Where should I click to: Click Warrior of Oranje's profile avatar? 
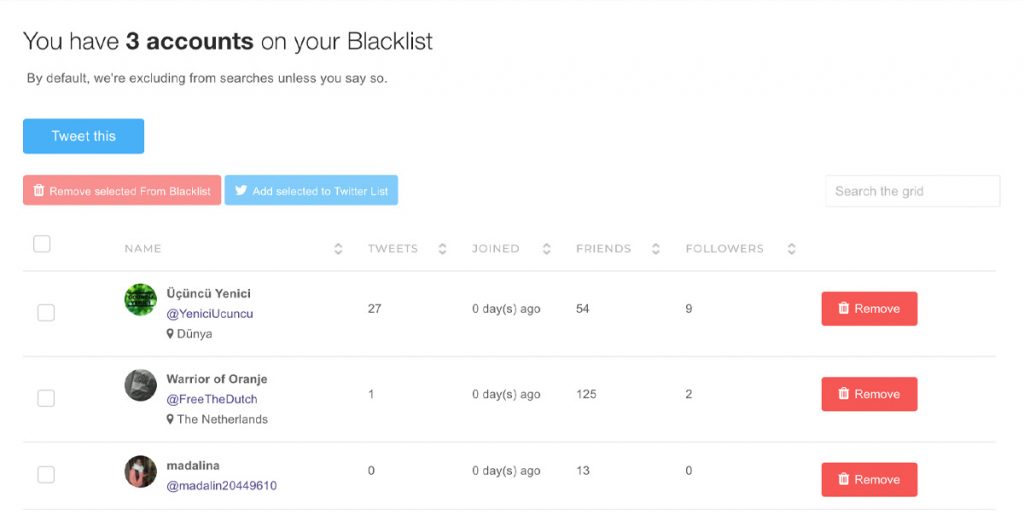point(140,385)
